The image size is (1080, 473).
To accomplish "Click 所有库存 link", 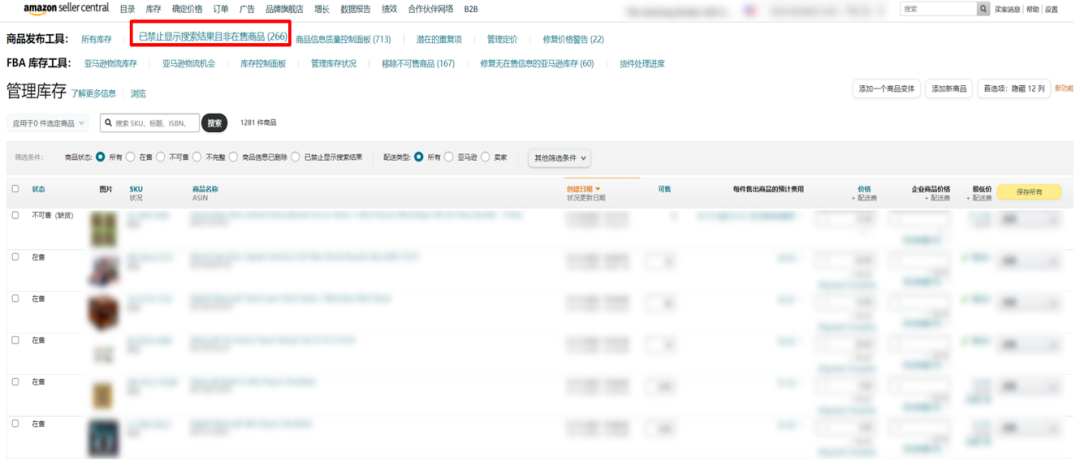I will click(x=96, y=40).
